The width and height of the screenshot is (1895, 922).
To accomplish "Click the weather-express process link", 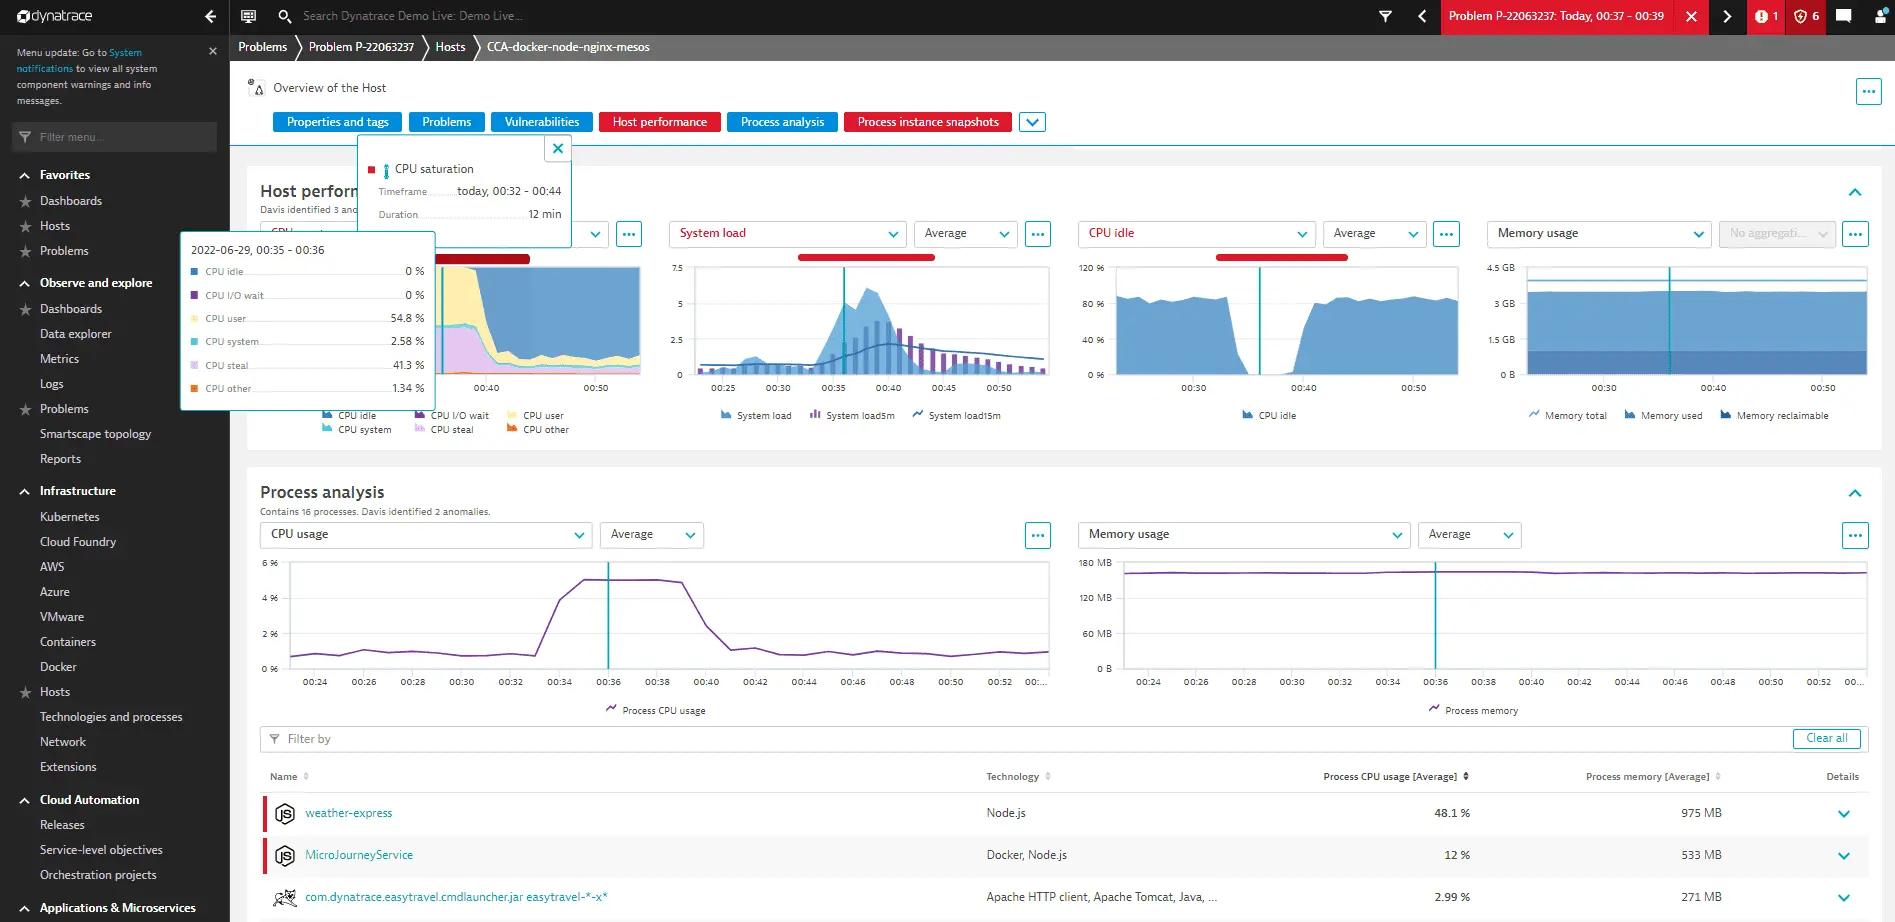I will (x=349, y=814).
